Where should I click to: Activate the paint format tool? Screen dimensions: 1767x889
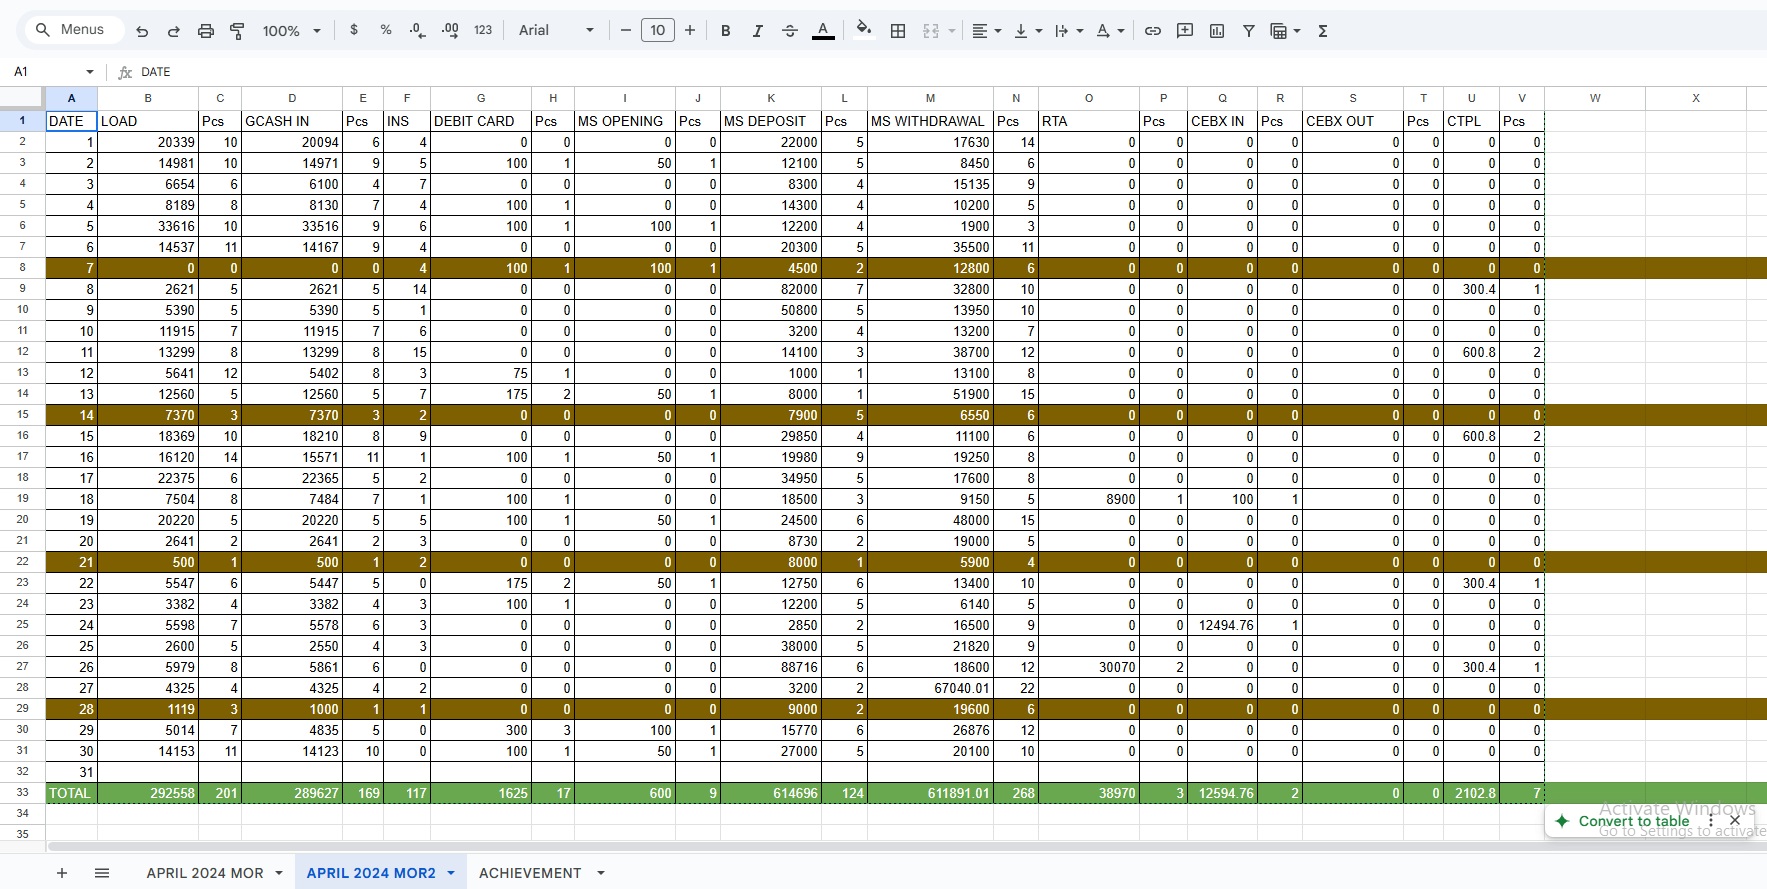coord(237,31)
